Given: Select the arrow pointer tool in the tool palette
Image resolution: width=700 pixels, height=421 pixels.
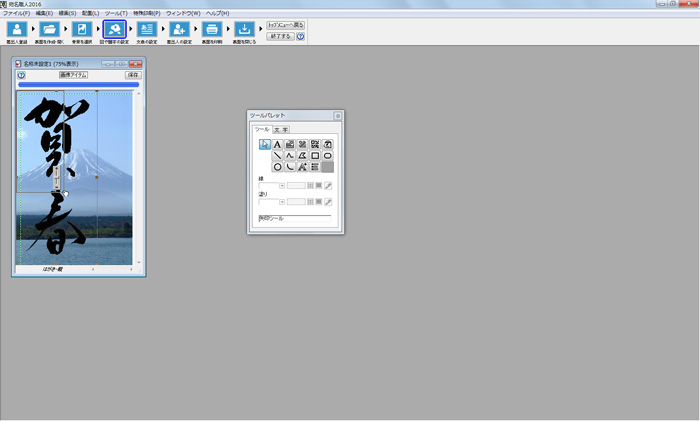Looking at the screenshot, I should tap(265, 145).
